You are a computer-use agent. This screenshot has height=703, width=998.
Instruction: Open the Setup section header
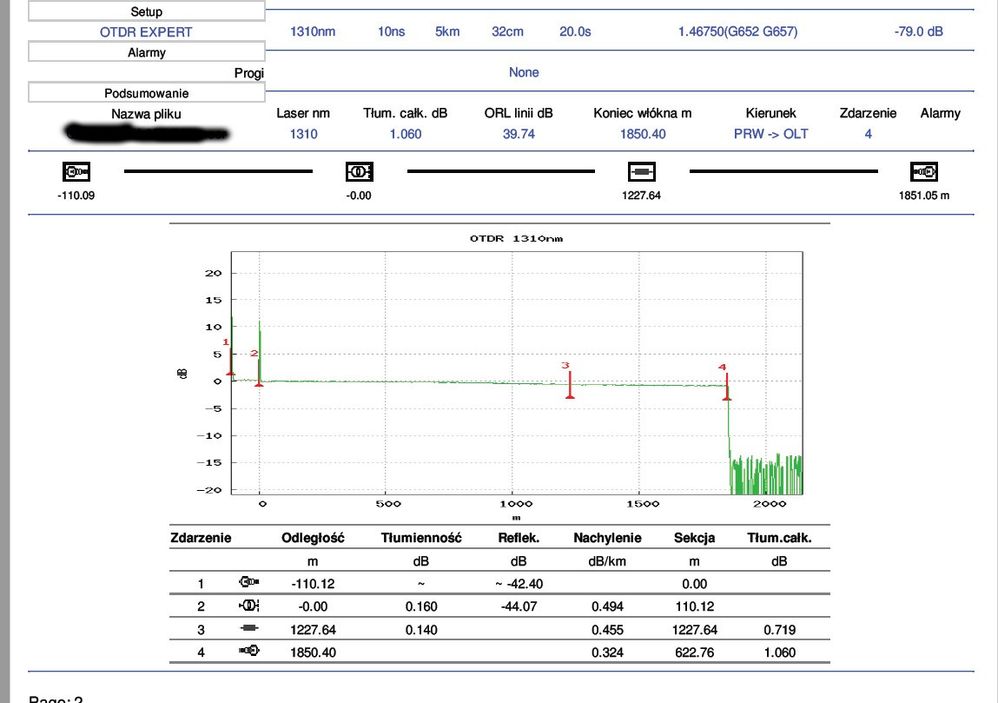point(146,11)
